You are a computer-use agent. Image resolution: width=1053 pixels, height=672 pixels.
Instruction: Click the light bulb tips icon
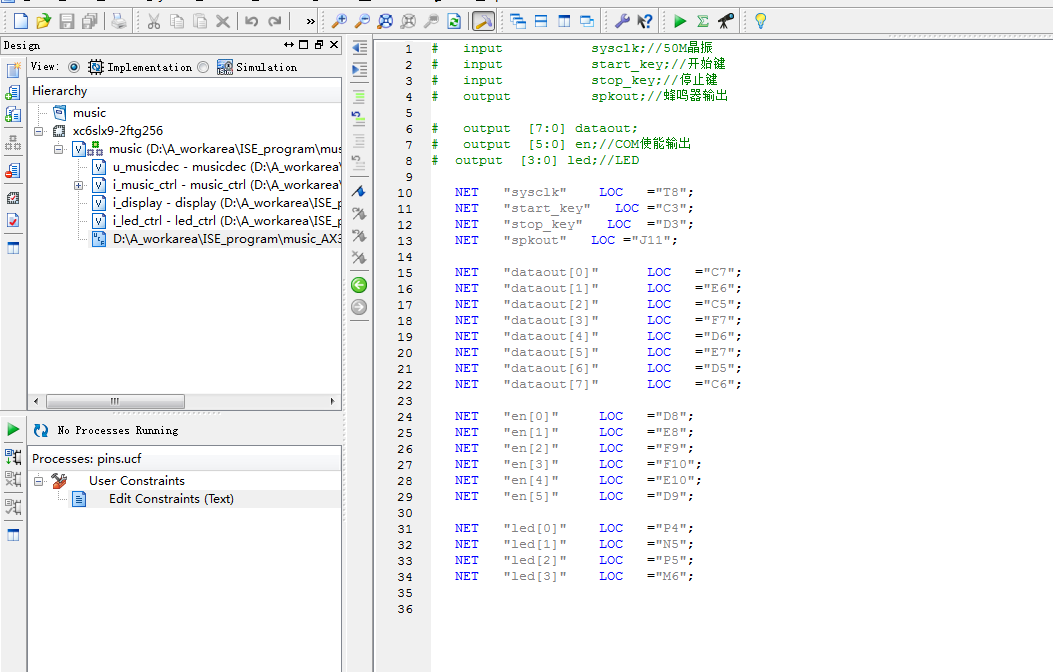coord(760,21)
